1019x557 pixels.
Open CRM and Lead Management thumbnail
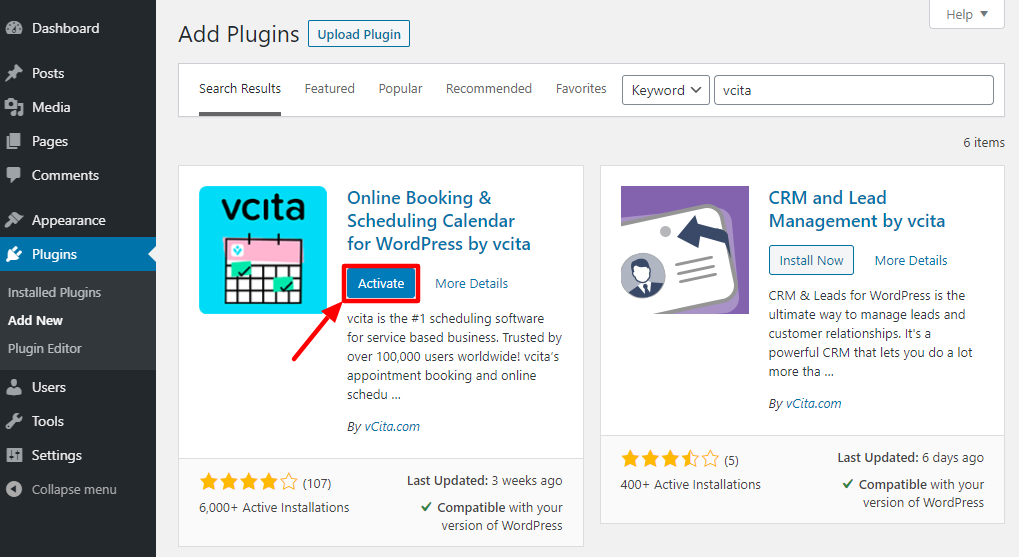[685, 250]
